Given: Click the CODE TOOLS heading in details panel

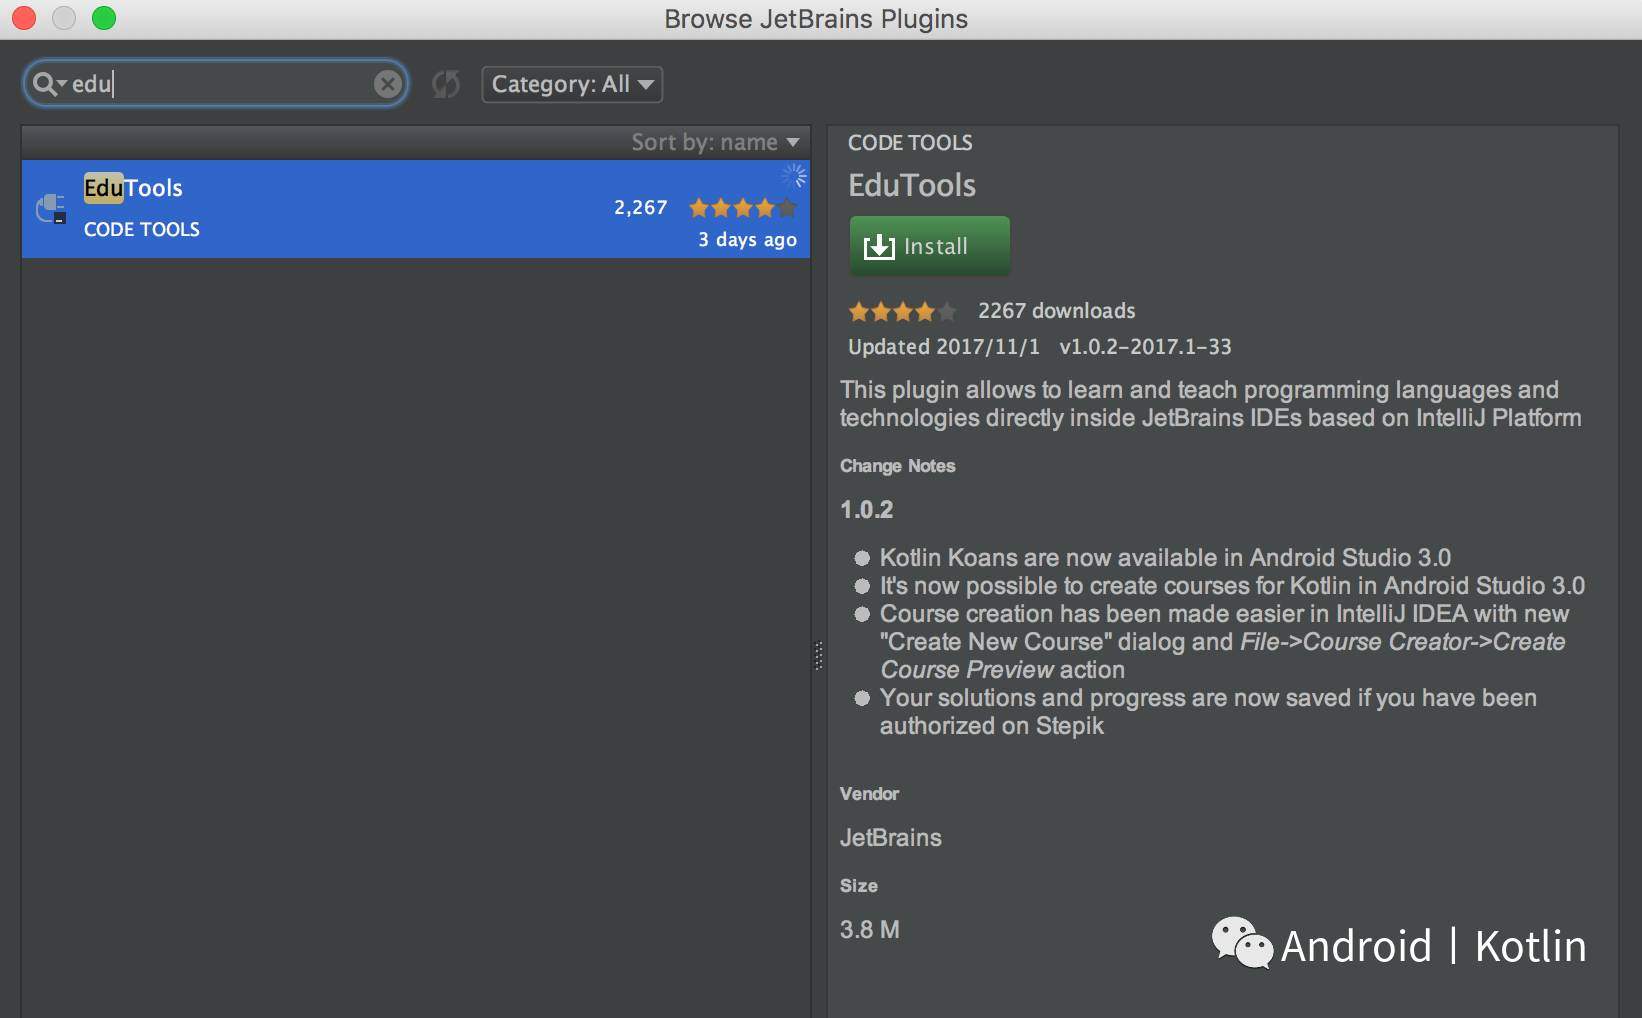Looking at the screenshot, I should click(x=910, y=143).
